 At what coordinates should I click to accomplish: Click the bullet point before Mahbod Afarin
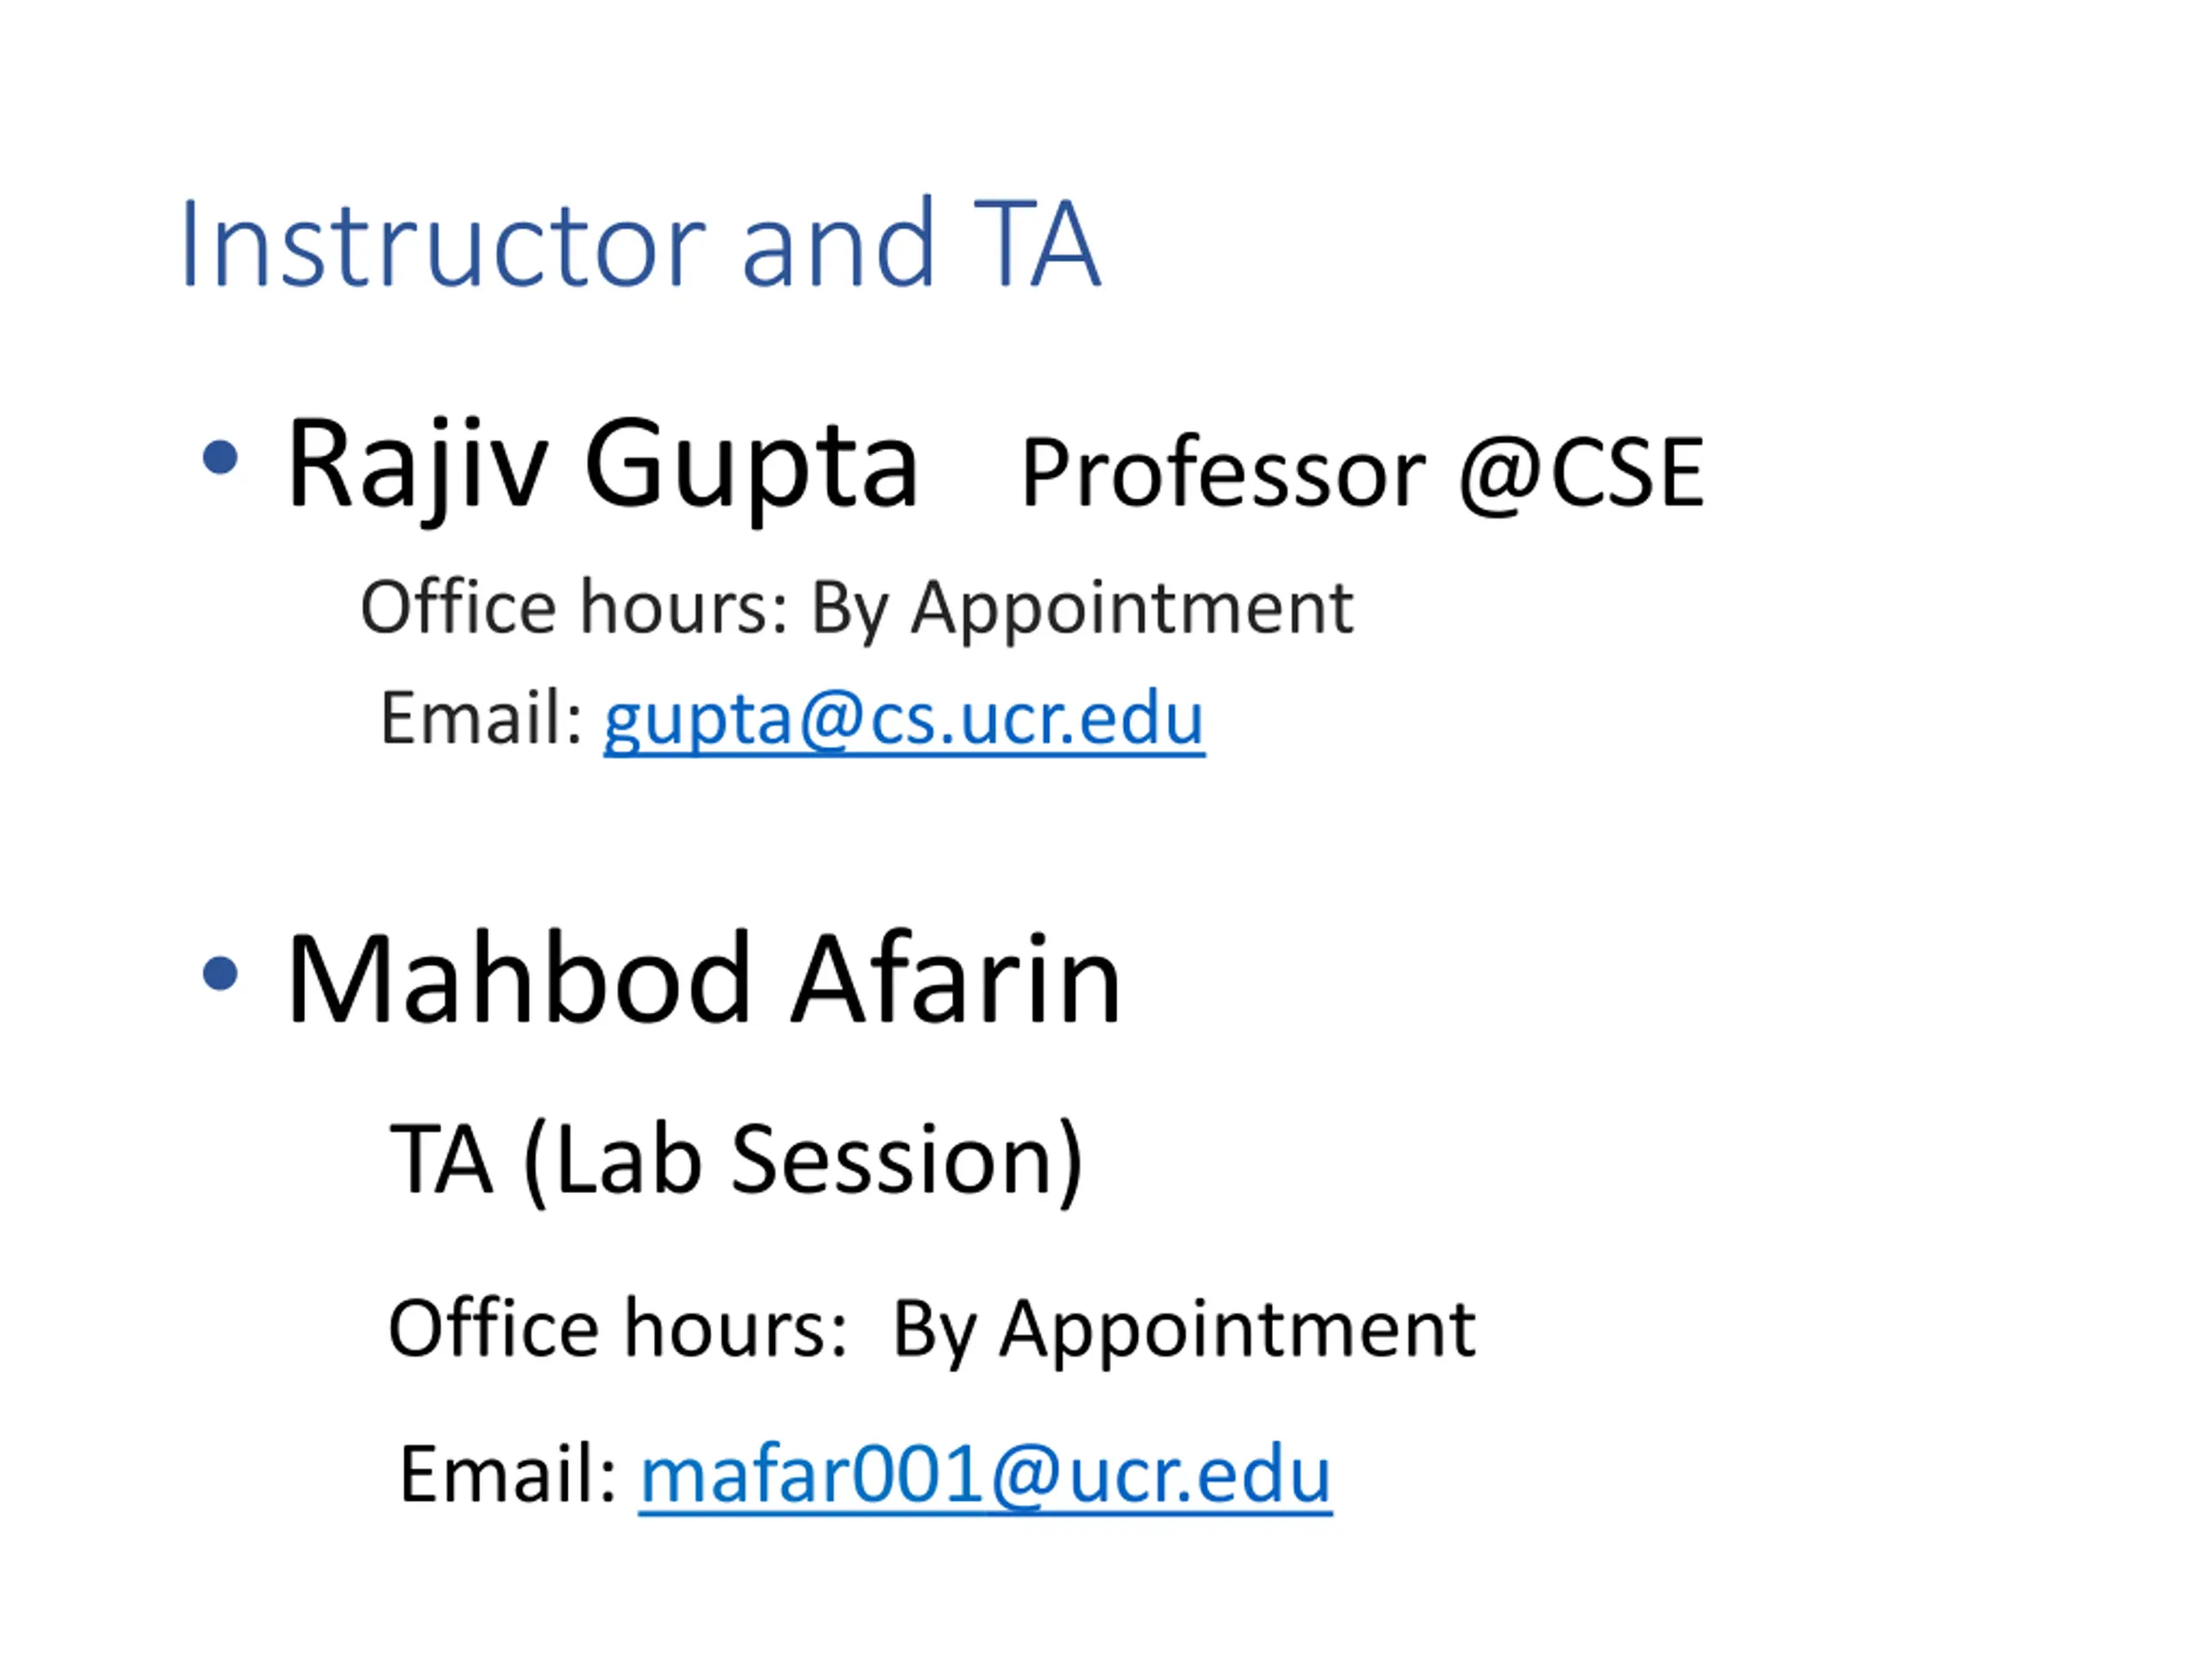coord(220,973)
